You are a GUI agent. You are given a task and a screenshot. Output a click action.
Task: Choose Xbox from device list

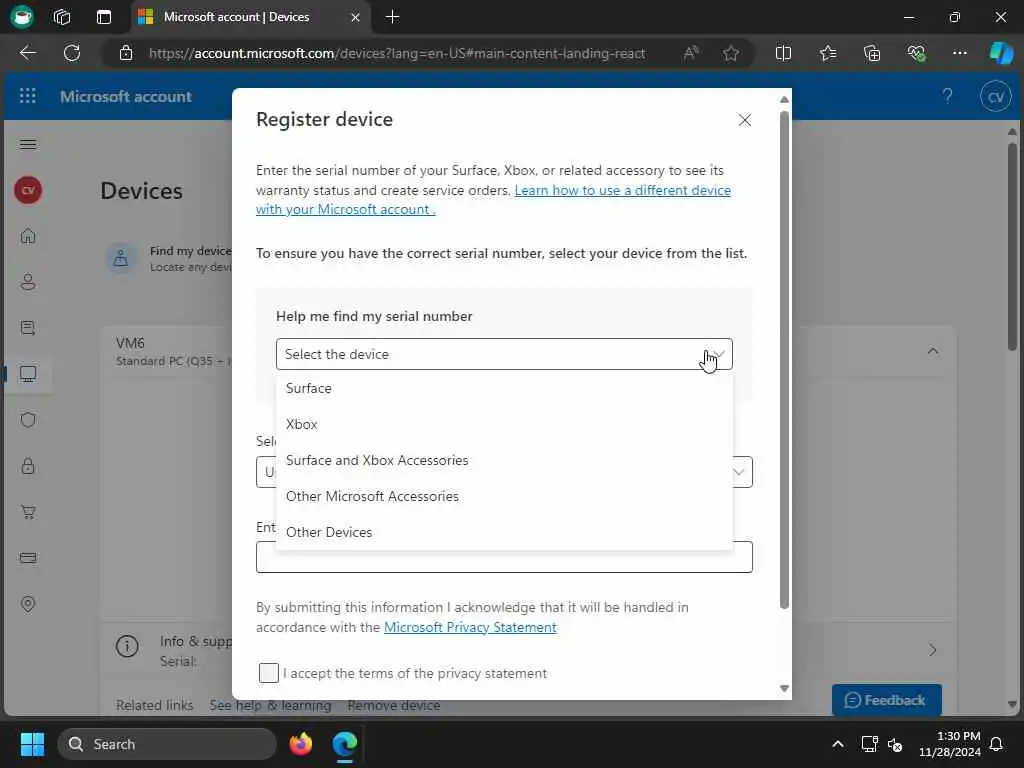[x=504, y=424]
